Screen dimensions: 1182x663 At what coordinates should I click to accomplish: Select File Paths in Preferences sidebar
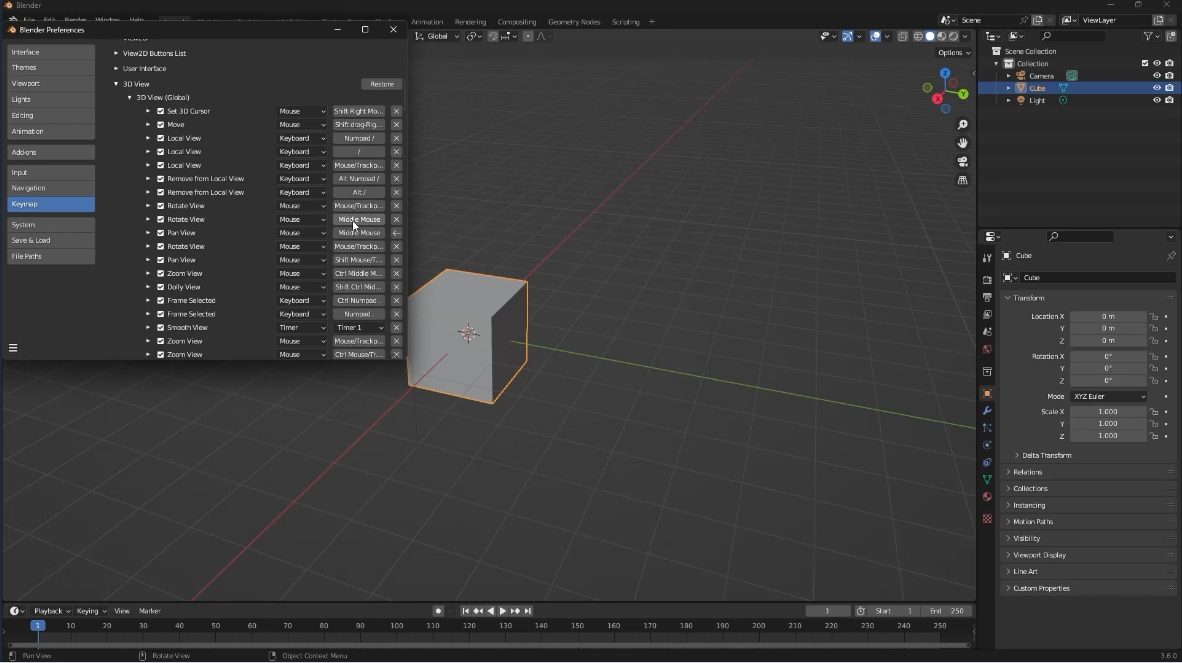(51, 257)
